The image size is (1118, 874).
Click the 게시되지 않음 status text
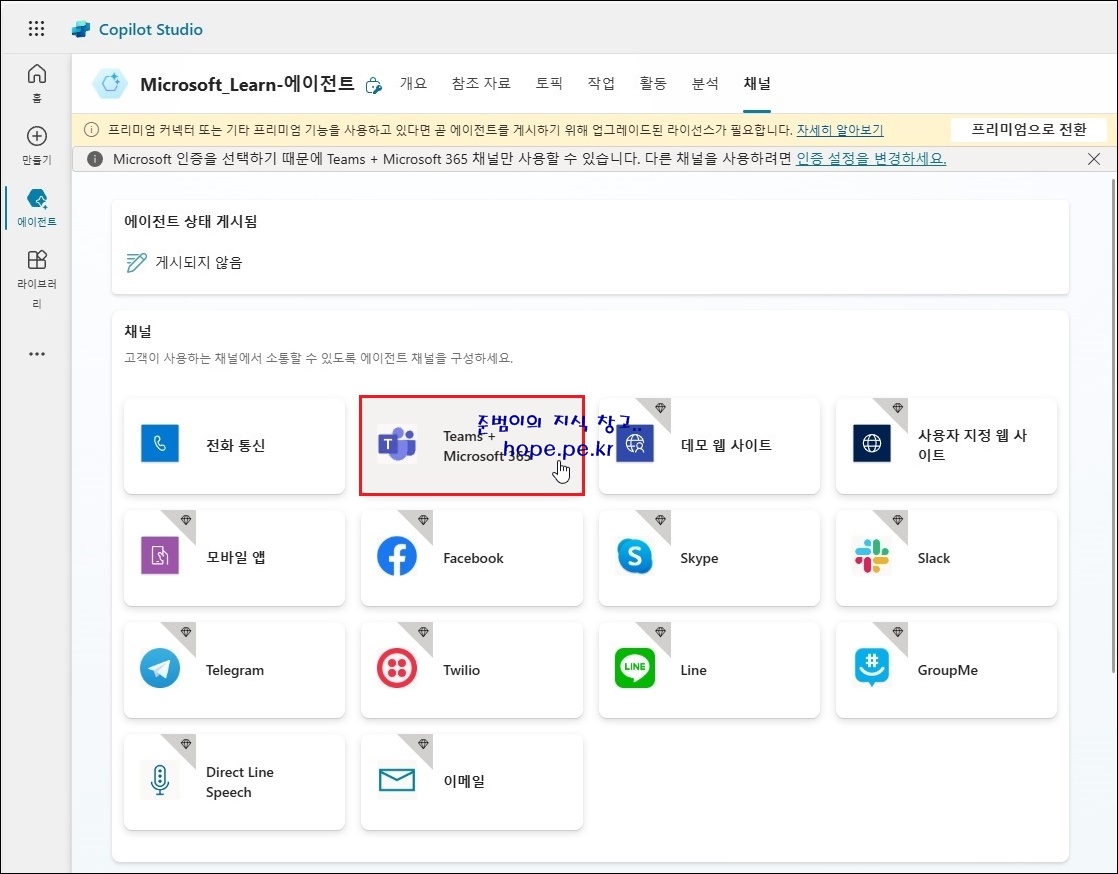[x=199, y=262]
